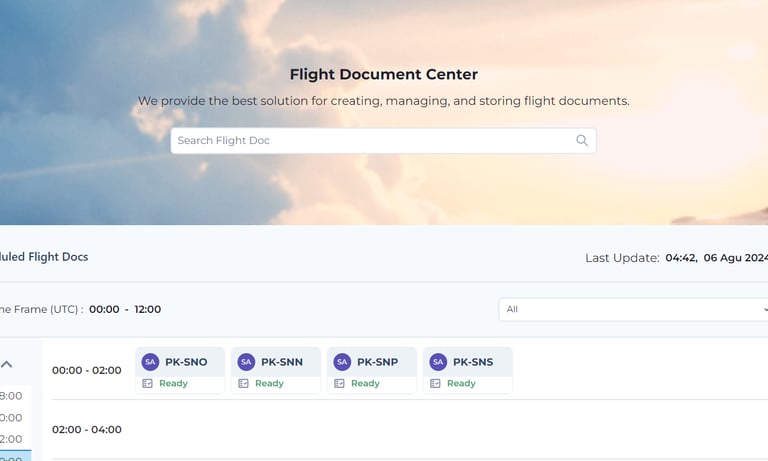Click the SA avatar on PK-SNO

coord(150,362)
